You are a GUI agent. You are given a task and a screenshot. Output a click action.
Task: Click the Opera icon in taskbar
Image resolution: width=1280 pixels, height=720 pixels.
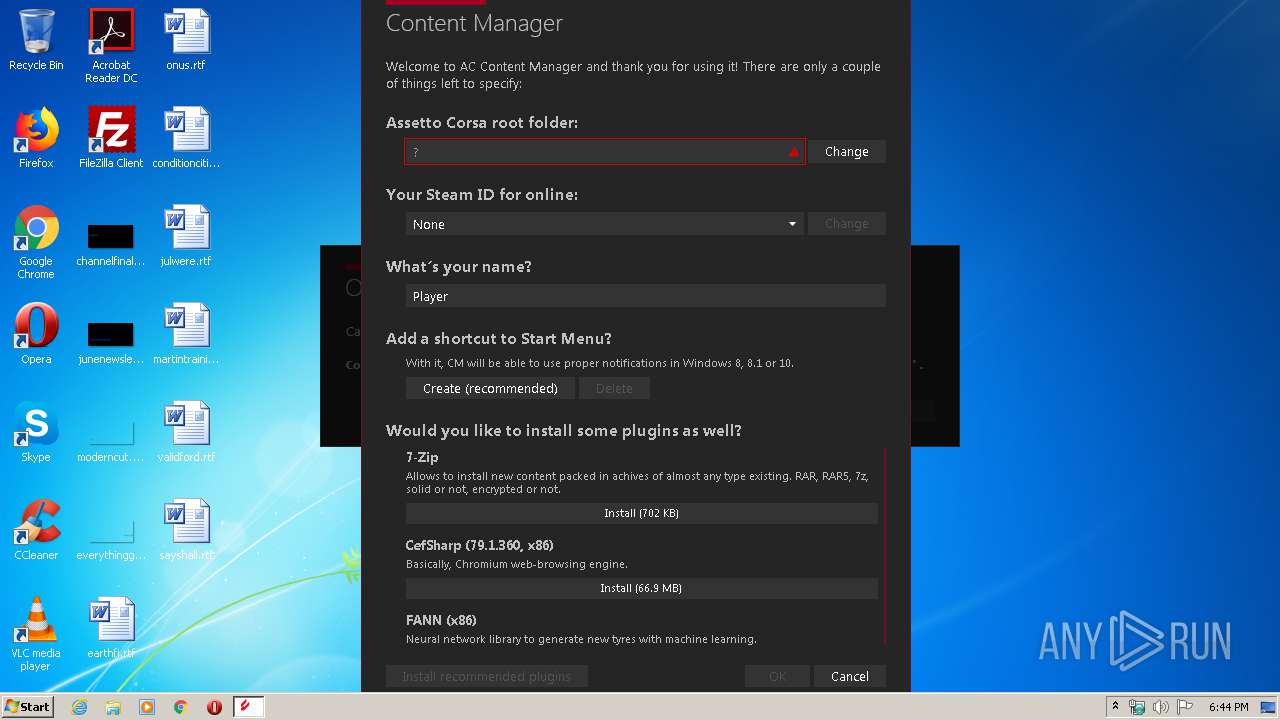(214, 707)
